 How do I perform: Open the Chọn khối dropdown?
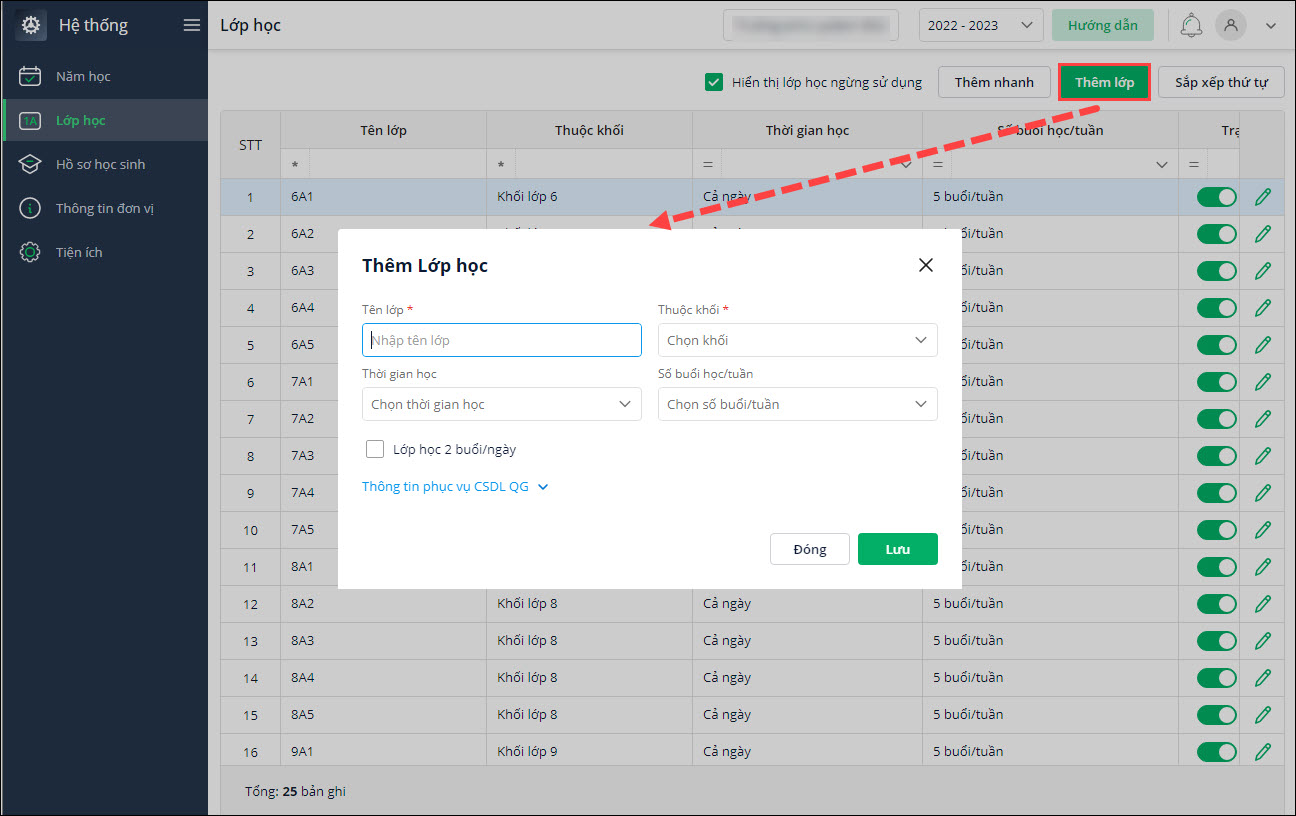(x=797, y=340)
